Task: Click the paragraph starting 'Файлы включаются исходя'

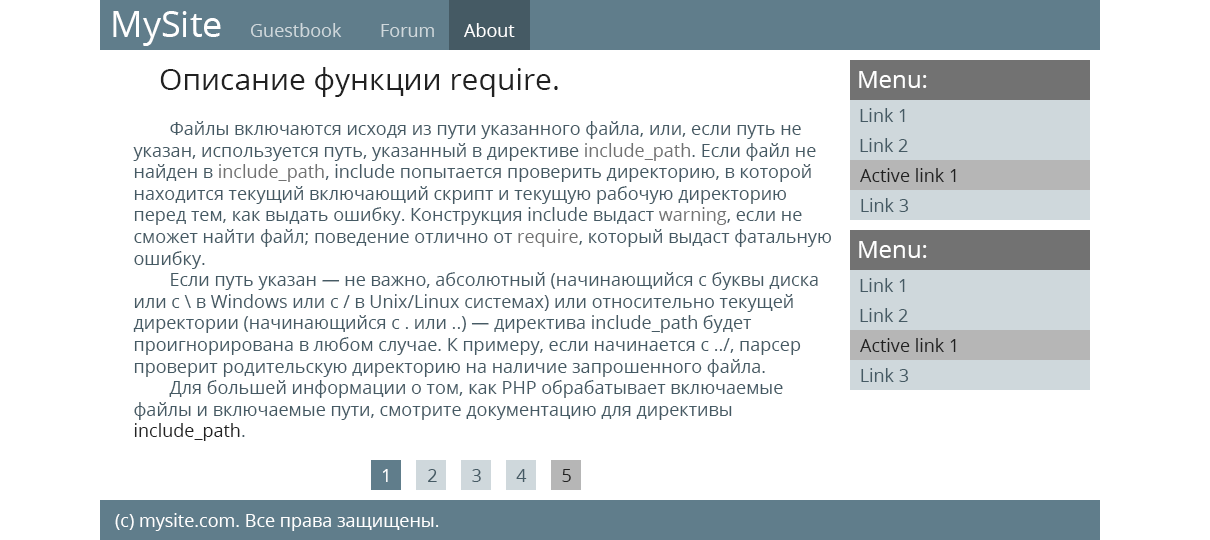Action: (483, 194)
